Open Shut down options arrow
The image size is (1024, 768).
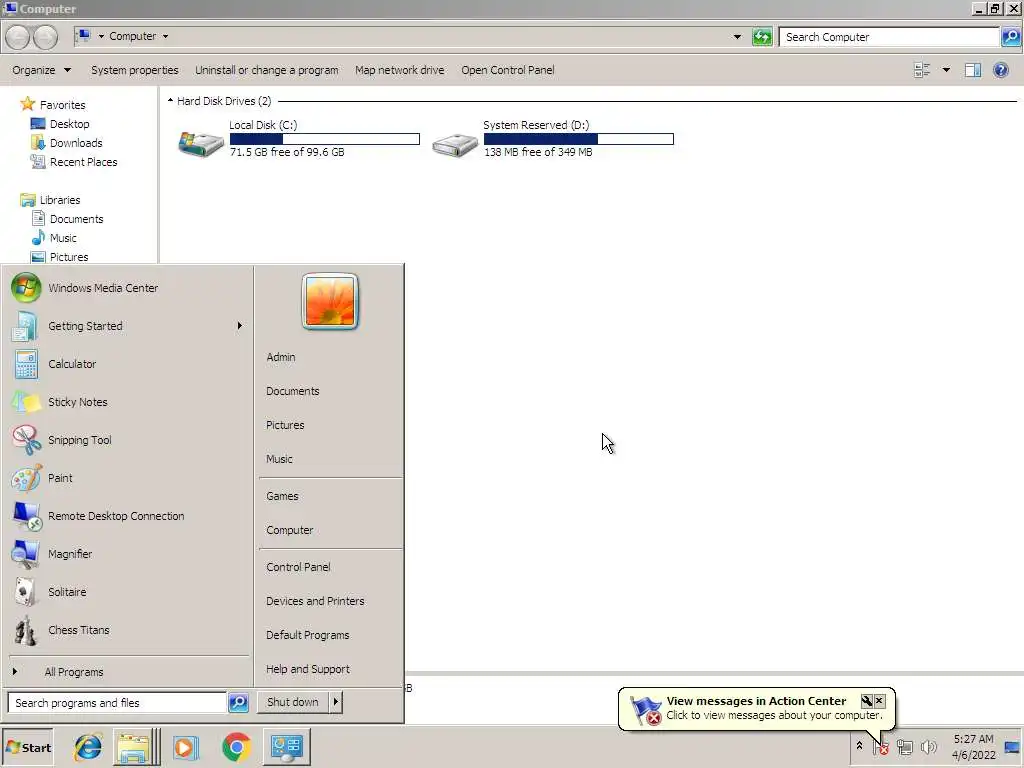coord(336,702)
